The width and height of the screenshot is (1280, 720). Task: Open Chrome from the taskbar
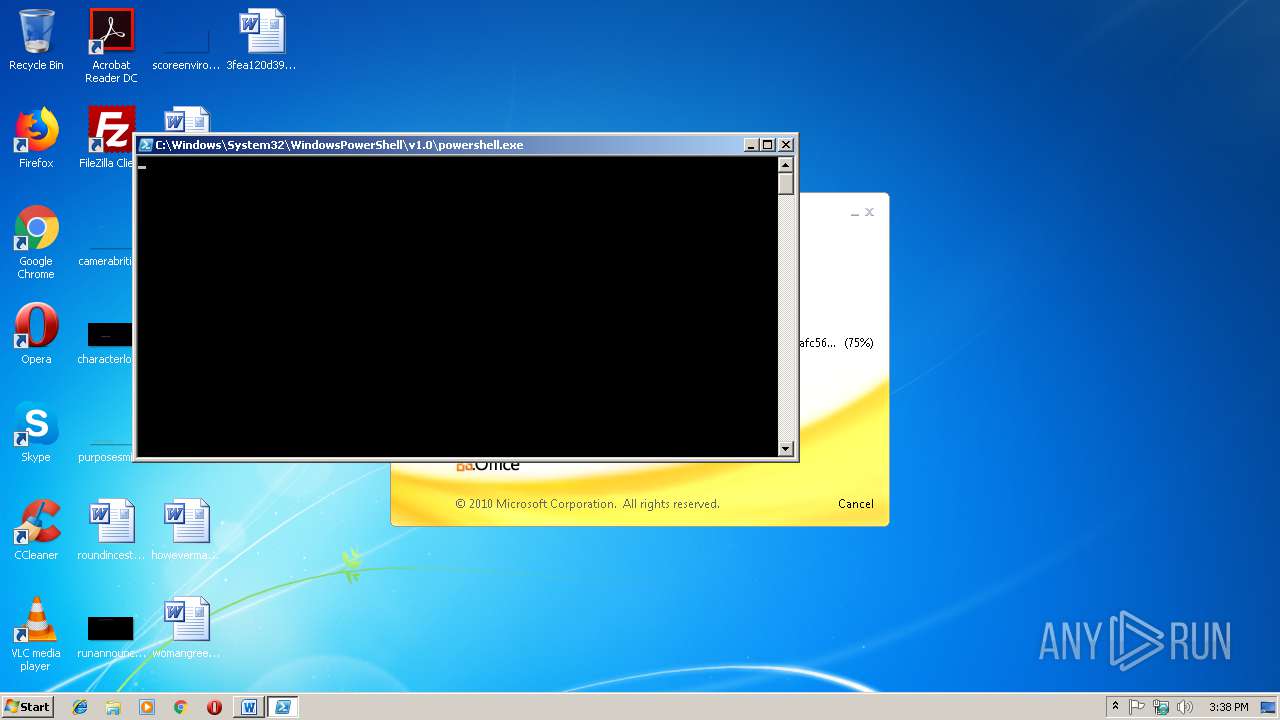(x=180, y=707)
